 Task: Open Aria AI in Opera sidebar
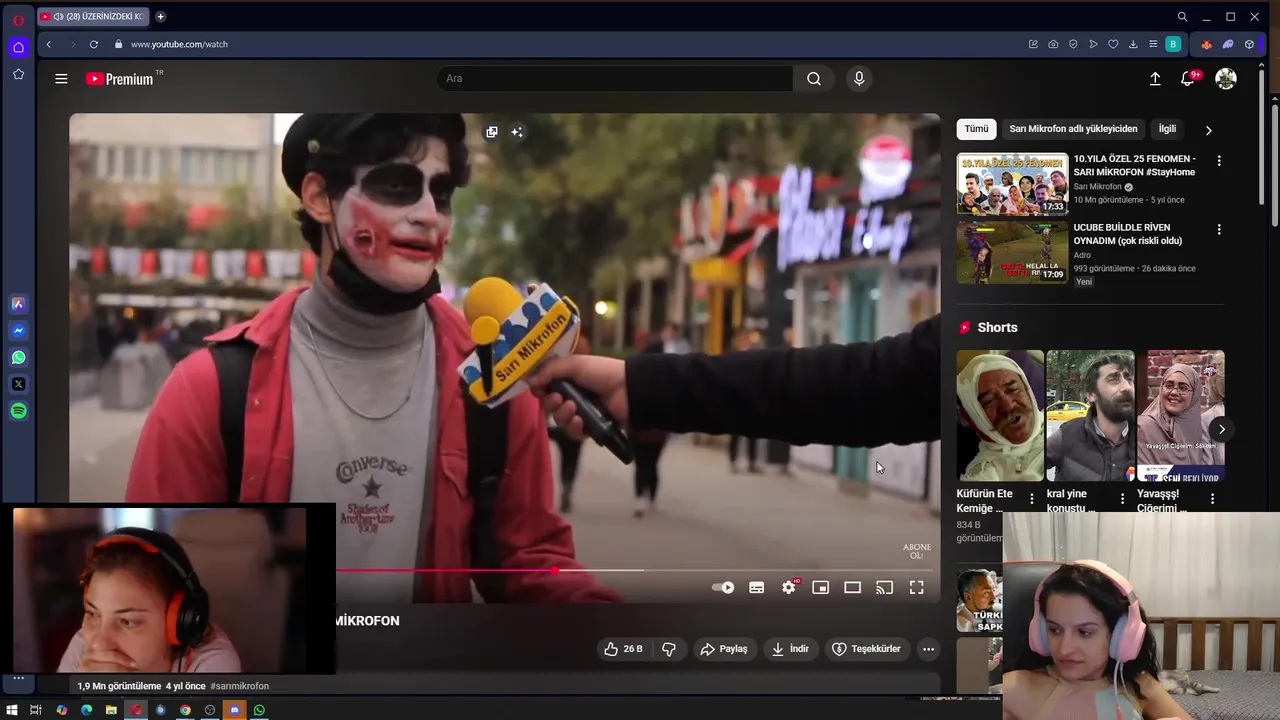coord(18,304)
